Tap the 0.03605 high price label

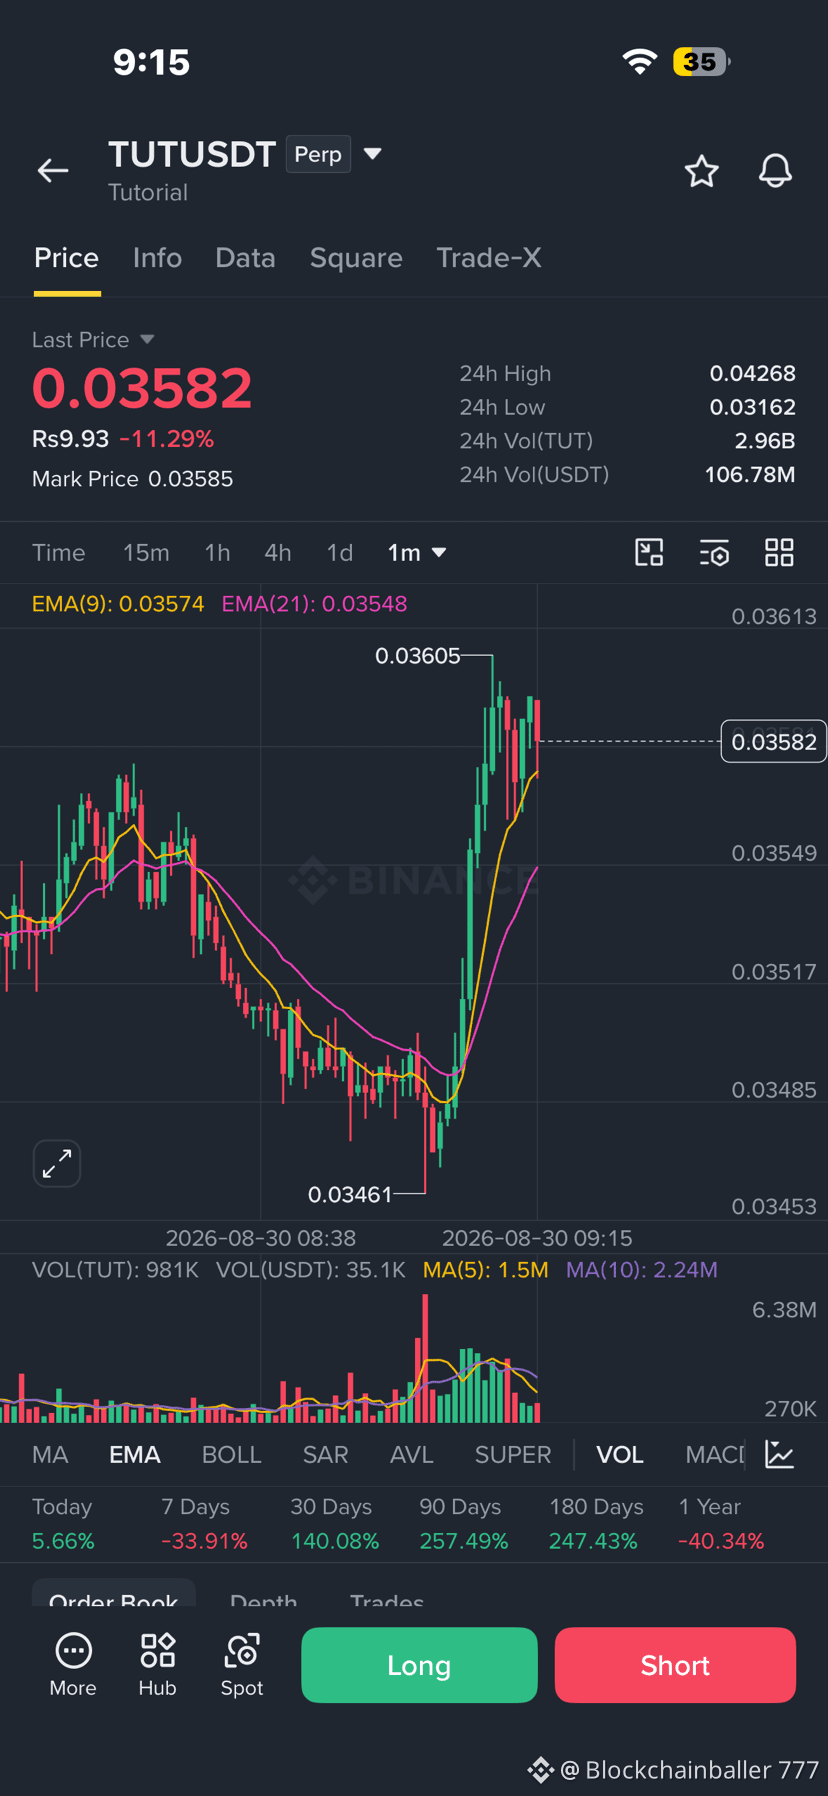(x=418, y=656)
